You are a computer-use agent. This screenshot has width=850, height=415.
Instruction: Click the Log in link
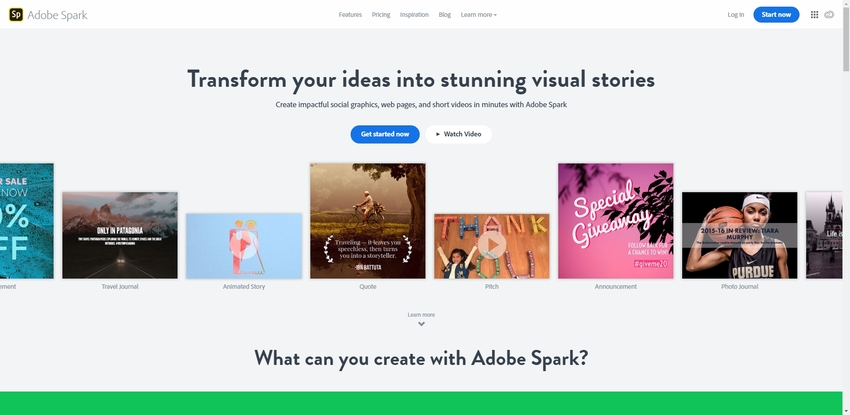point(736,15)
